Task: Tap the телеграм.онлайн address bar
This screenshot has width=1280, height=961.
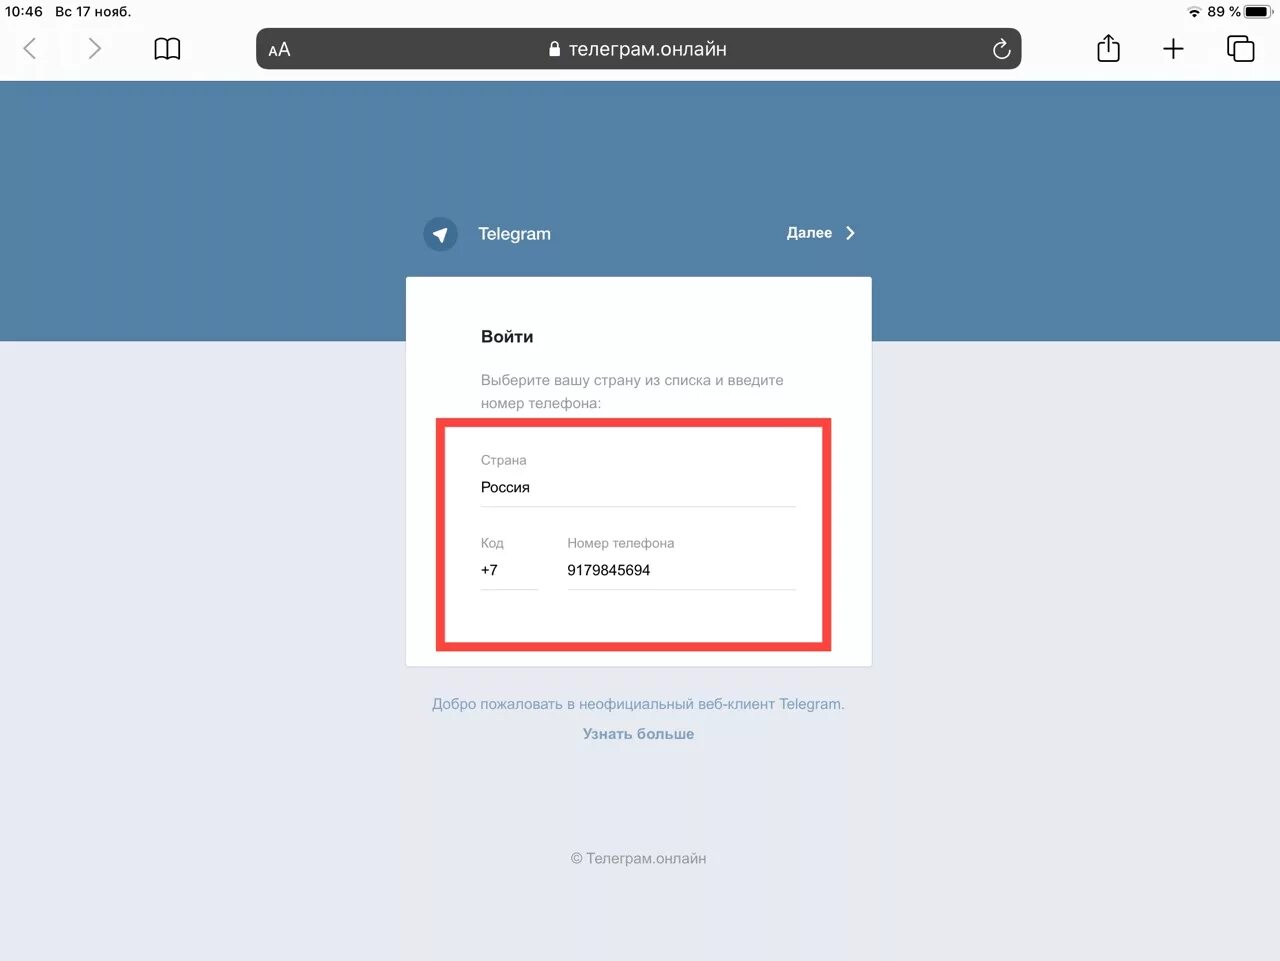Action: coord(638,49)
